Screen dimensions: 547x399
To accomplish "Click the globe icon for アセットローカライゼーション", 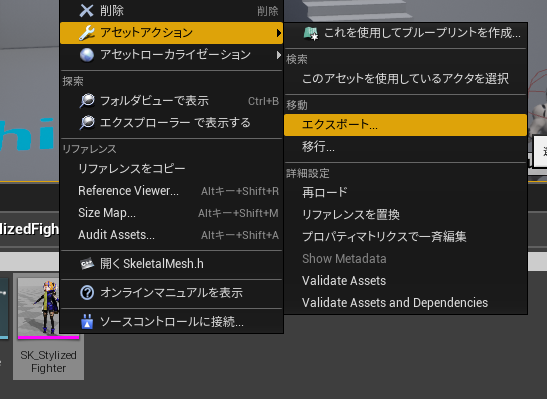I will [87, 55].
